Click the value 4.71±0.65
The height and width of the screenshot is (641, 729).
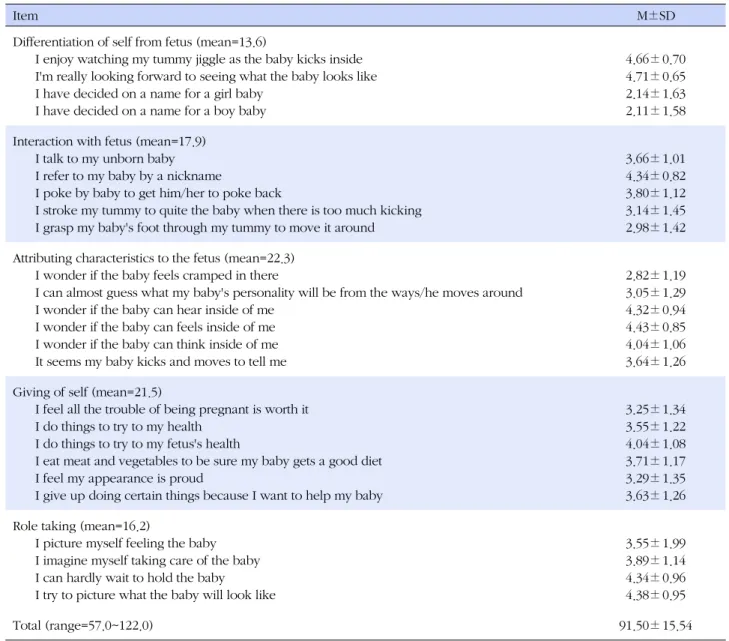coord(656,76)
